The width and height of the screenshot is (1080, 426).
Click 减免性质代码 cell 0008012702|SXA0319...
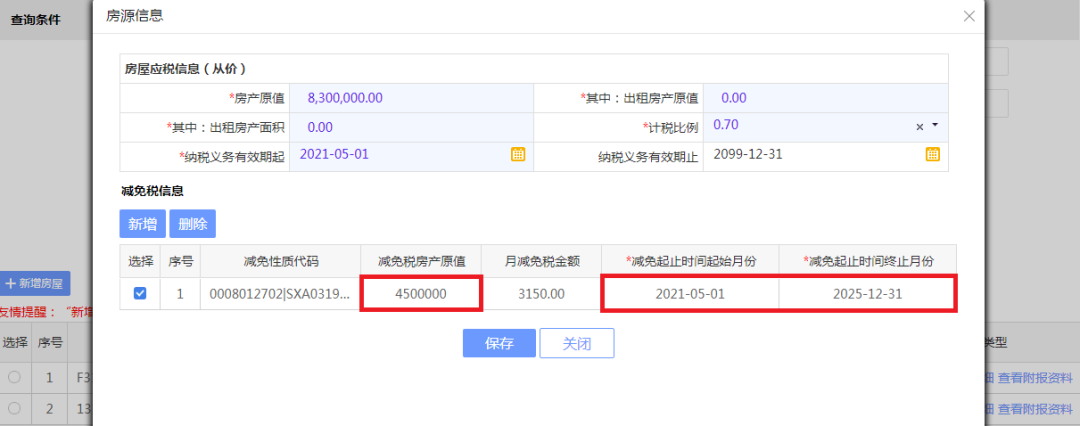point(280,294)
